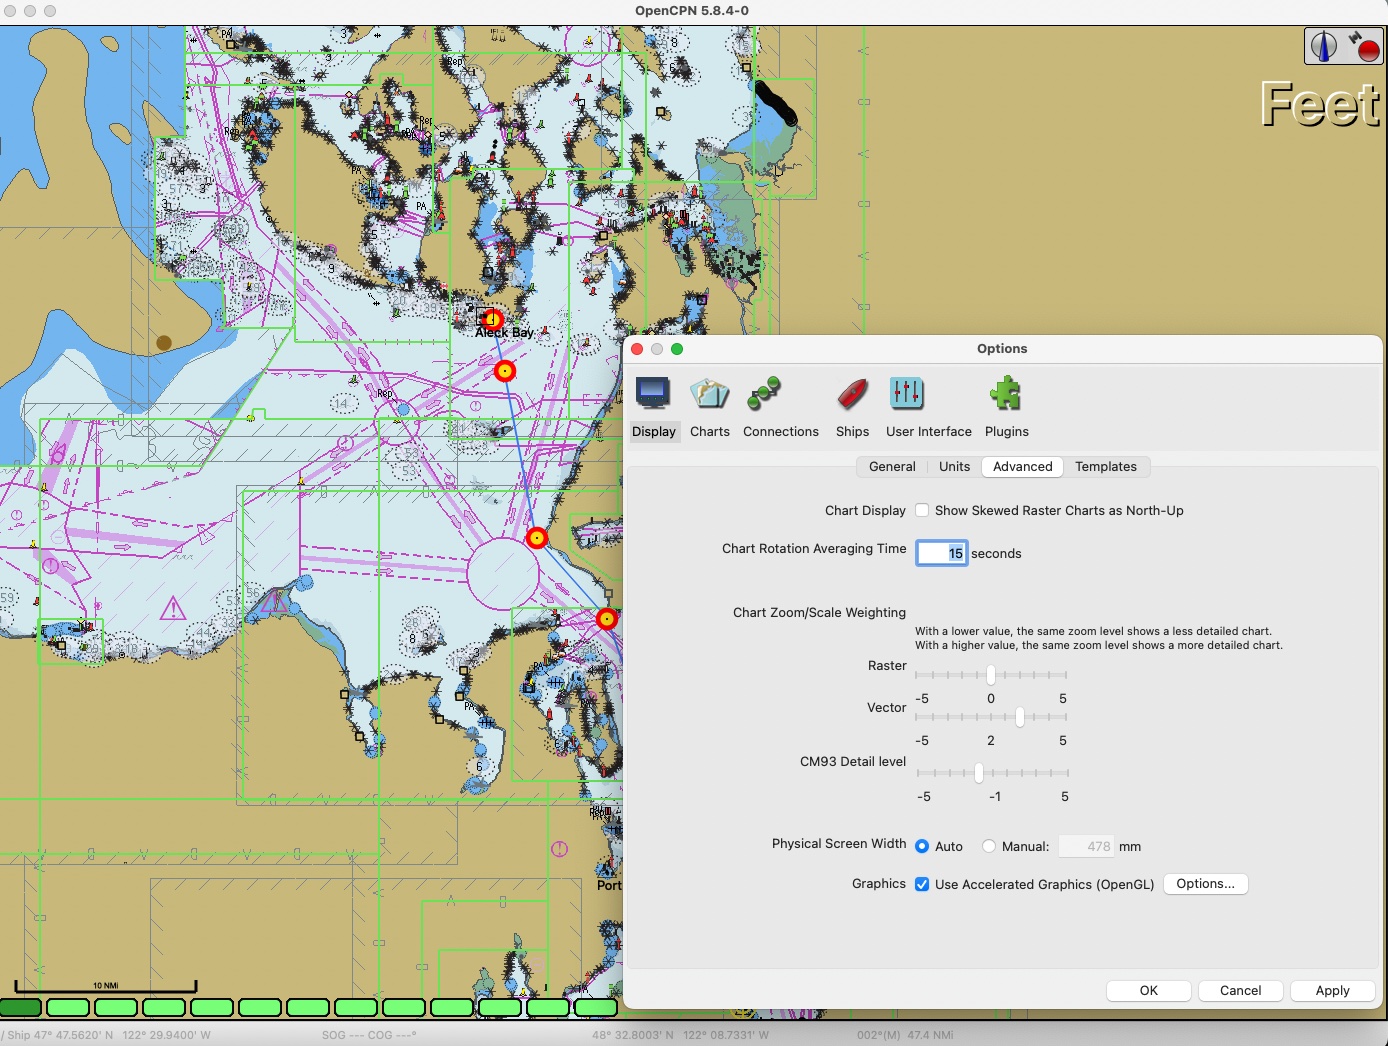
Task: Select the waypoint marker at Aleck Bay
Action: tap(493, 319)
